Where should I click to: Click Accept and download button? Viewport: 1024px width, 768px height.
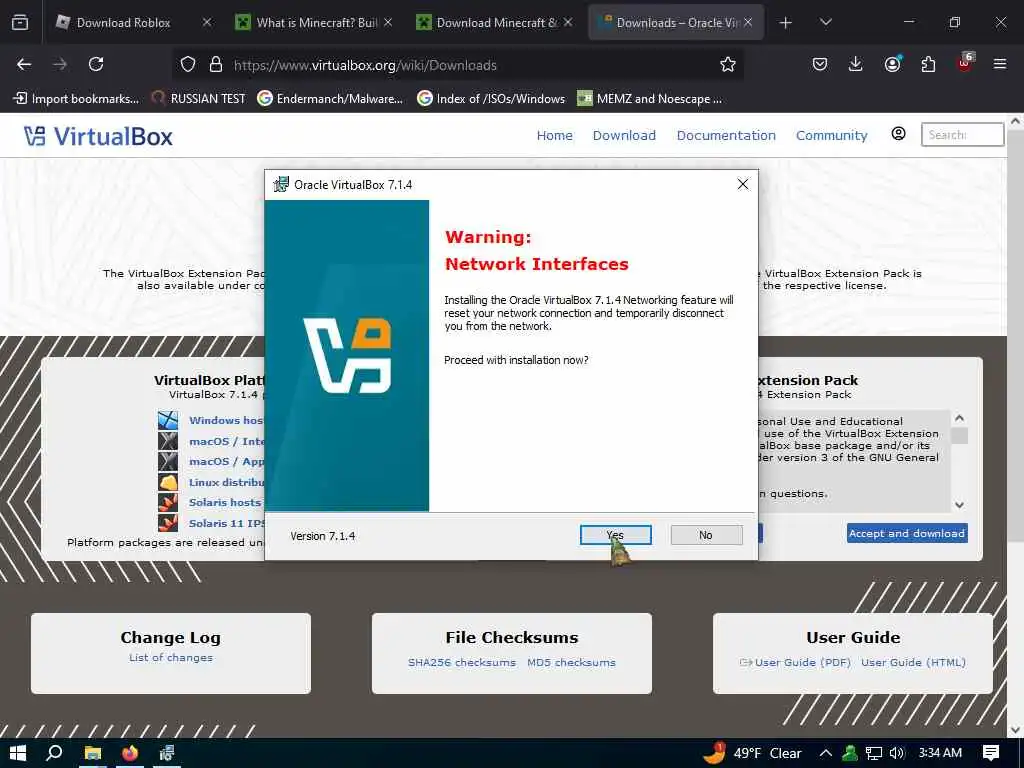[907, 533]
